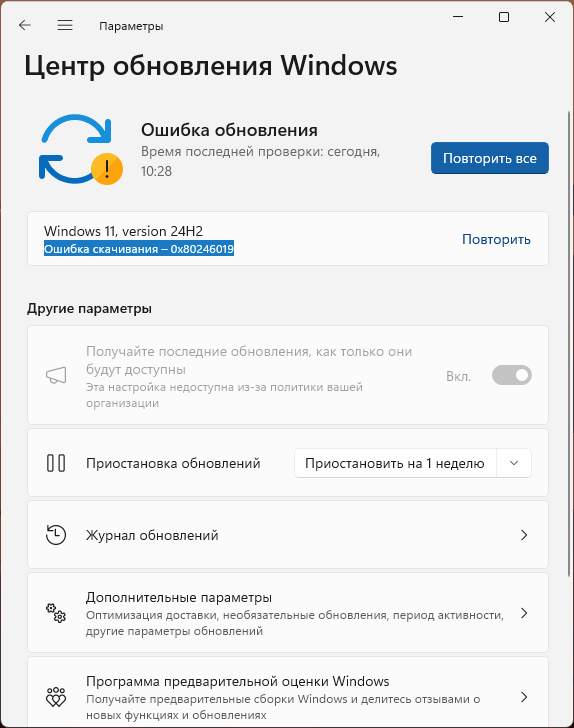Click the update history clock icon
The image size is (574, 728).
(x=56, y=535)
